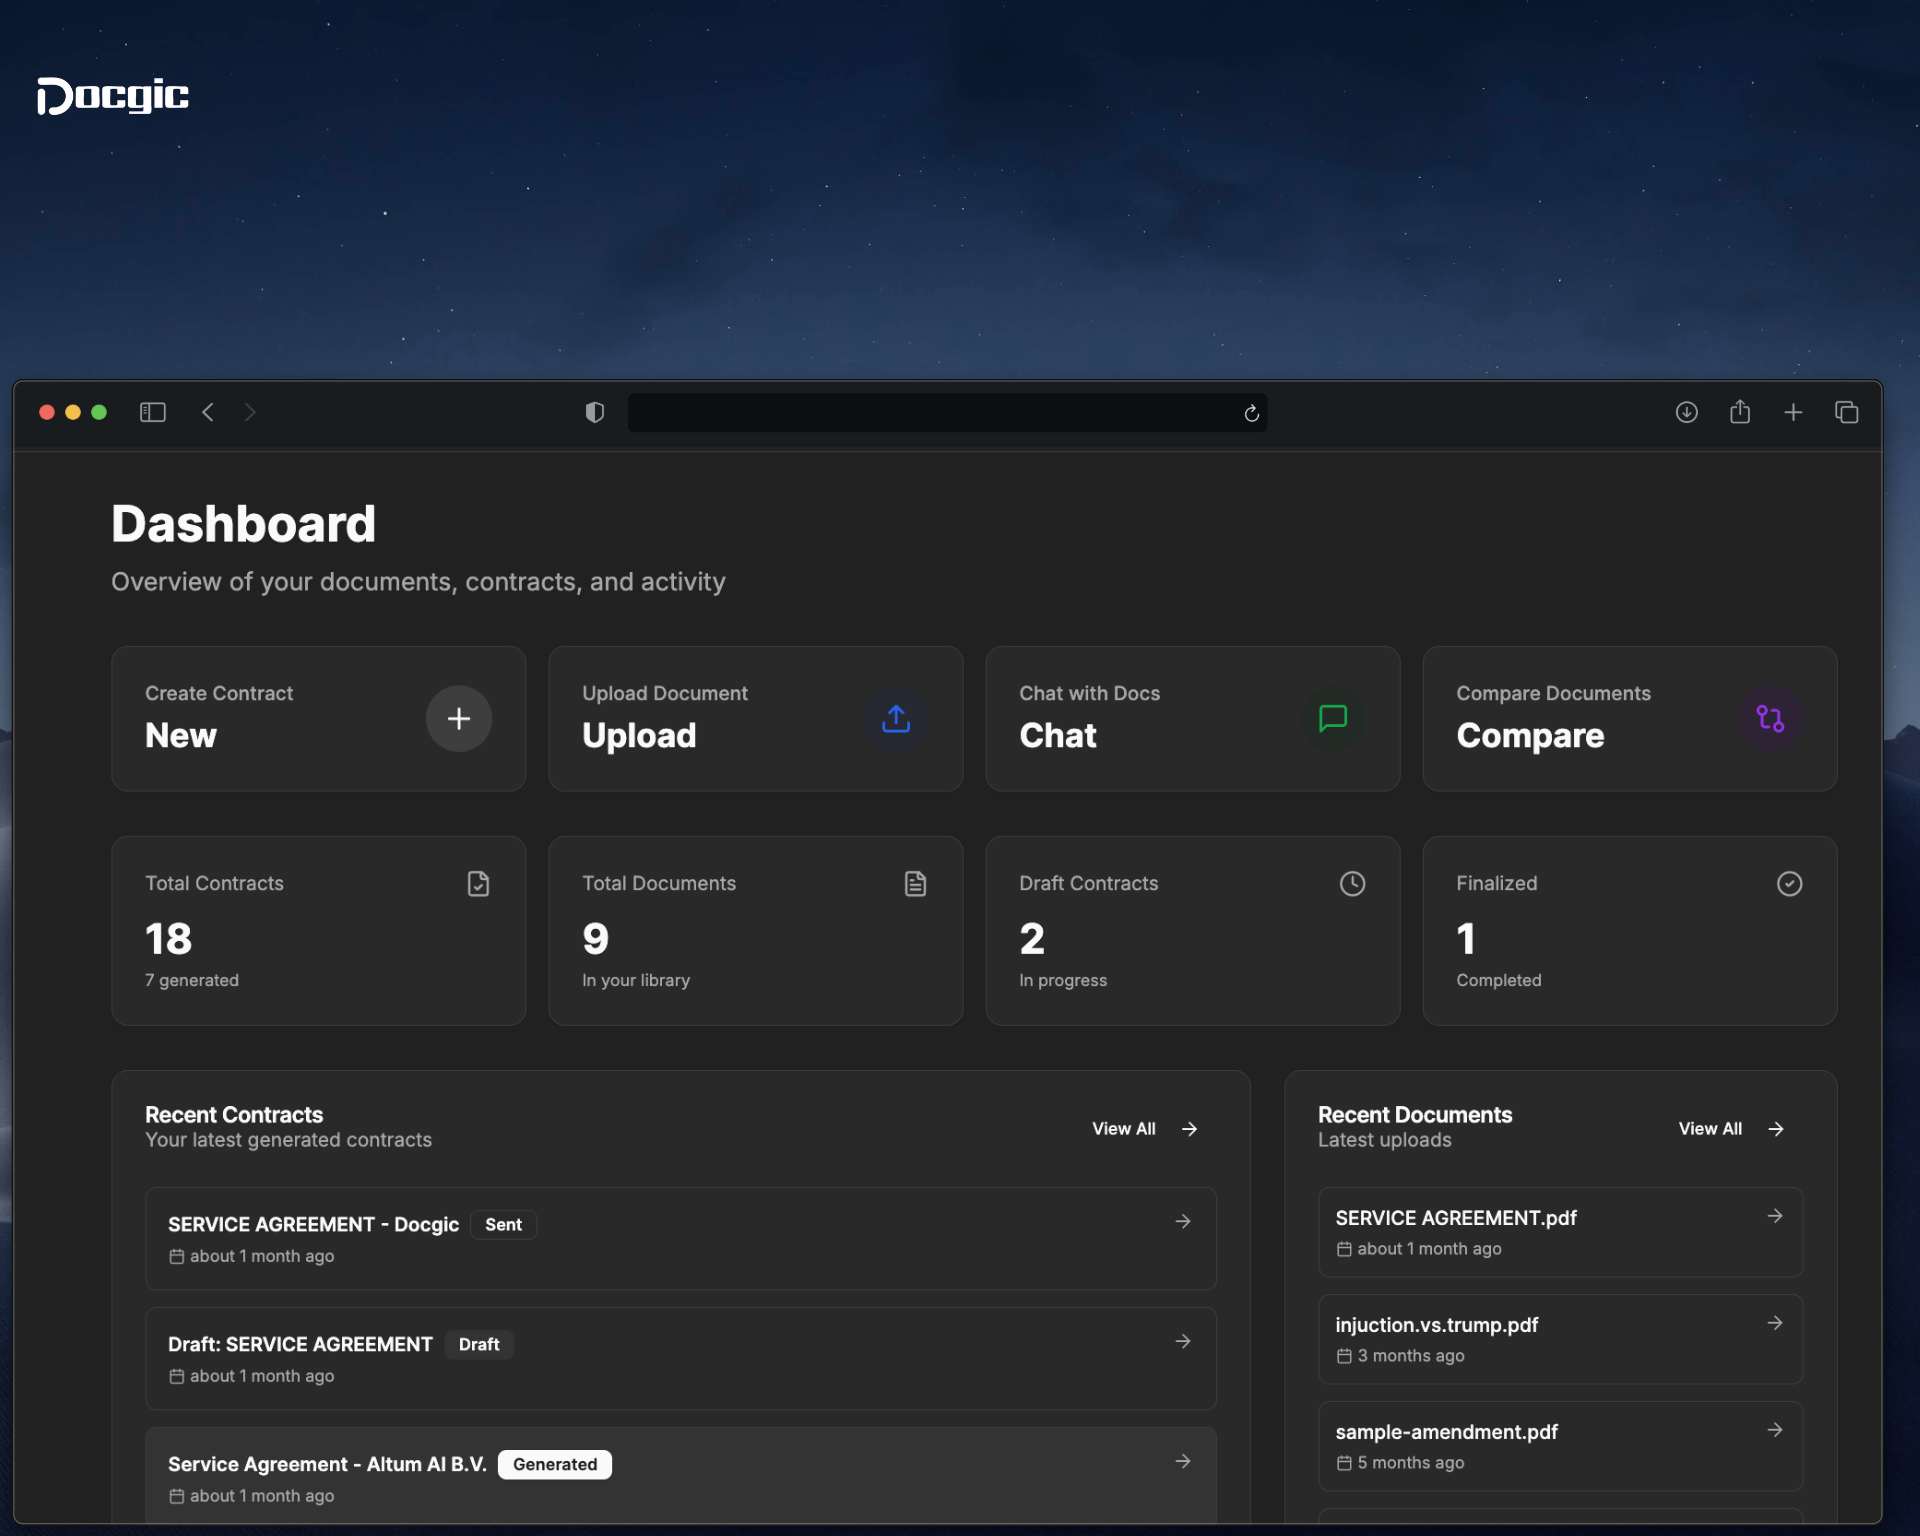Click View All in Recent Contracts

click(x=1123, y=1128)
